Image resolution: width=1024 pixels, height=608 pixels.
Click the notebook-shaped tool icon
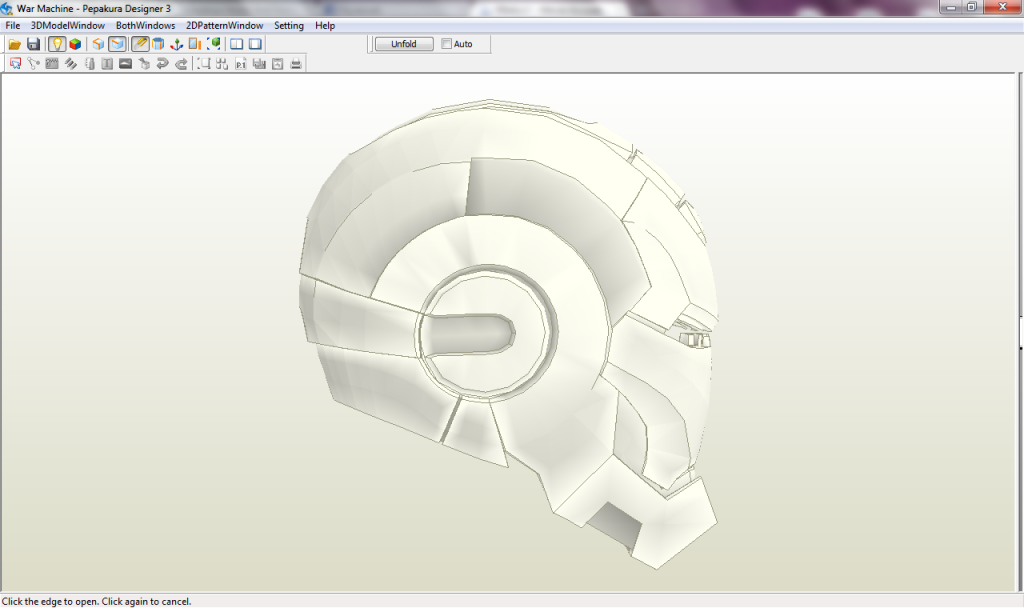click(x=89, y=63)
